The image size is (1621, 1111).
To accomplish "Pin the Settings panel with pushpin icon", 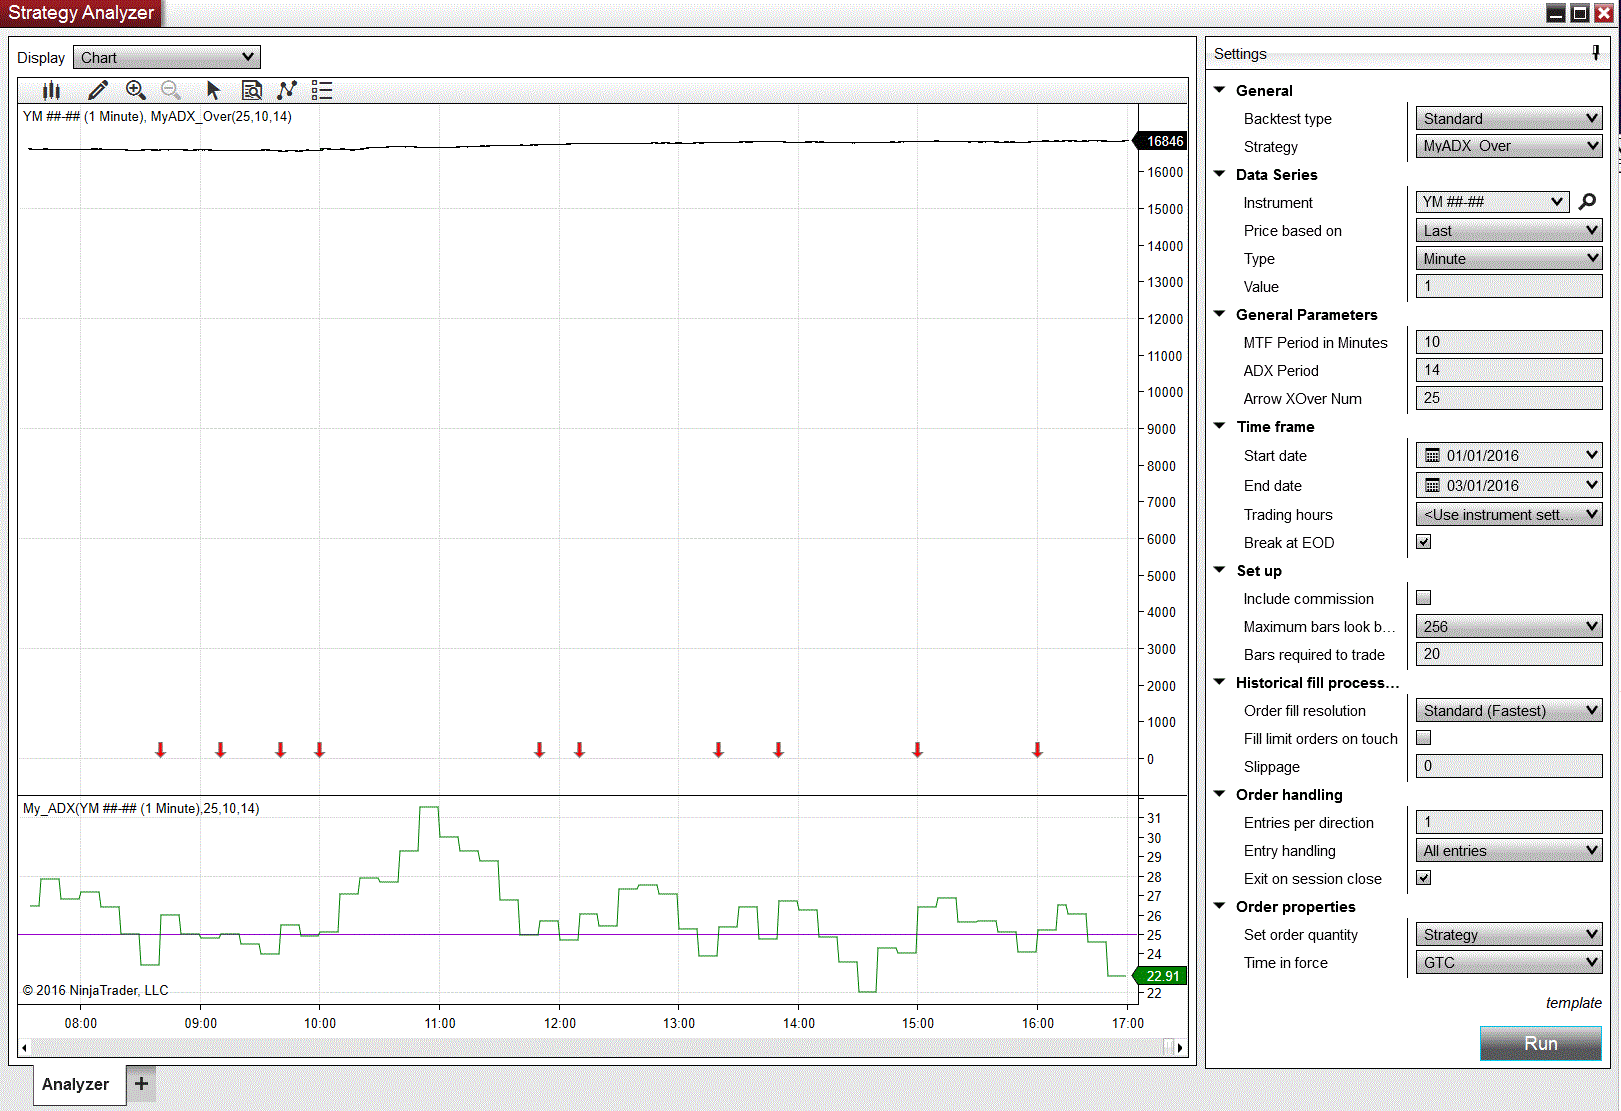I will 1595,53.
